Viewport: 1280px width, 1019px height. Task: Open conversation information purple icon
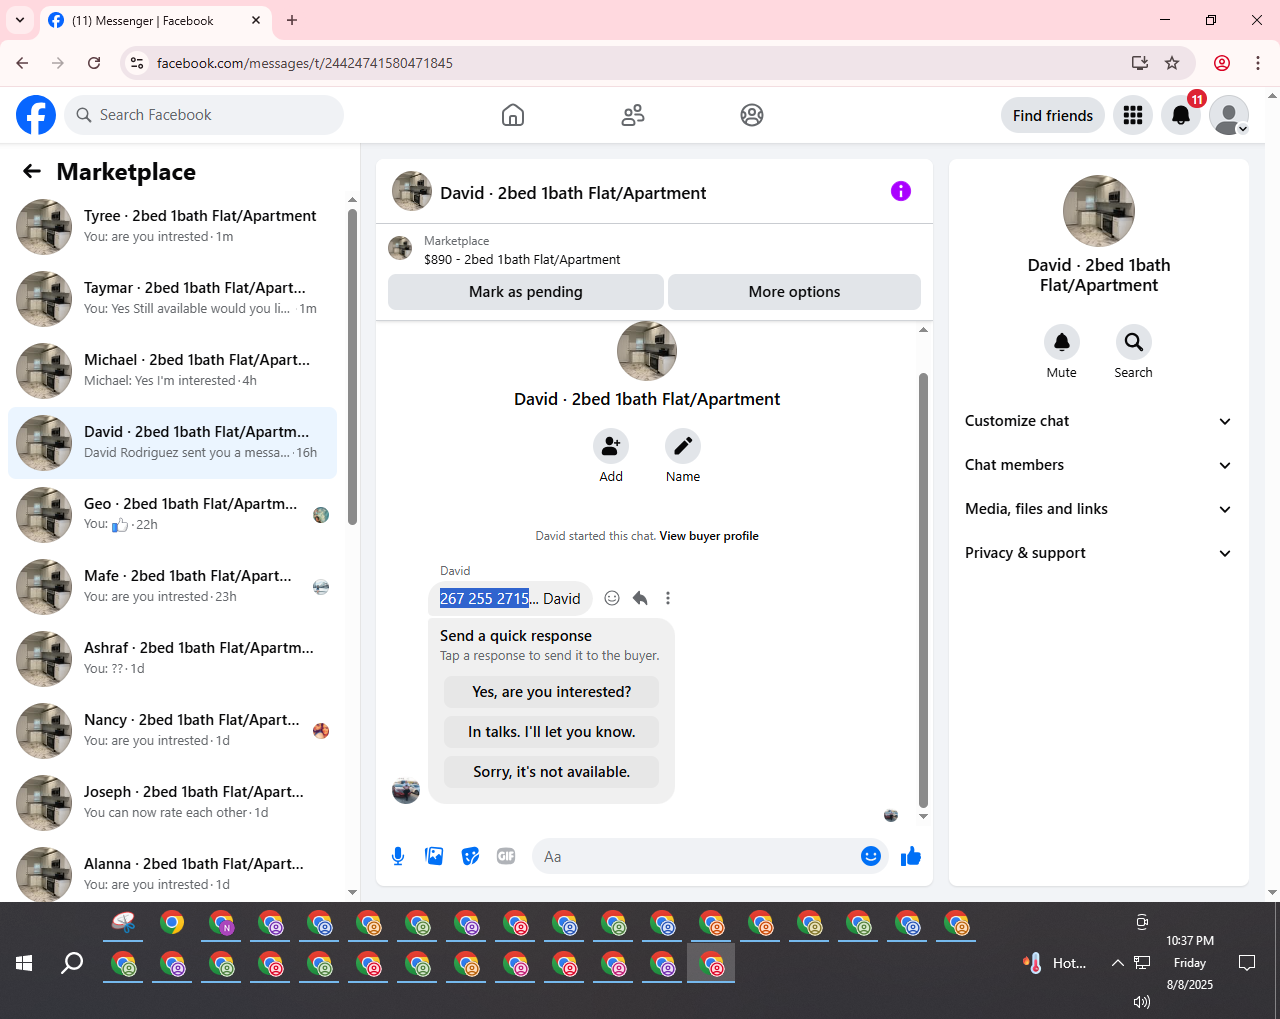901,191
